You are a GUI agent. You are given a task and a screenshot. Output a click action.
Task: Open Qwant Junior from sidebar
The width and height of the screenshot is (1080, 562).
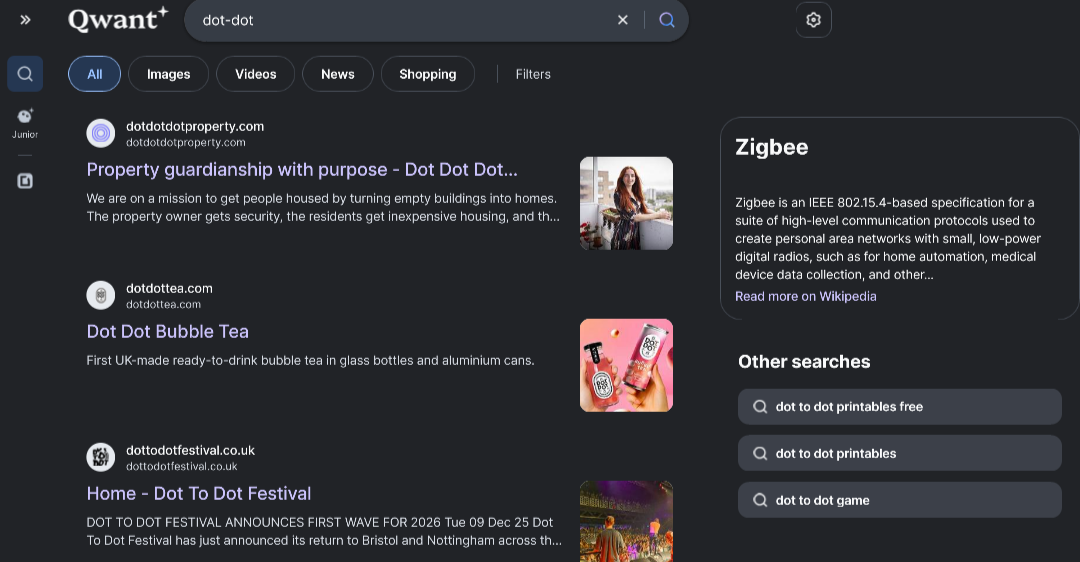pyautogui.click(x=25, y=123)
